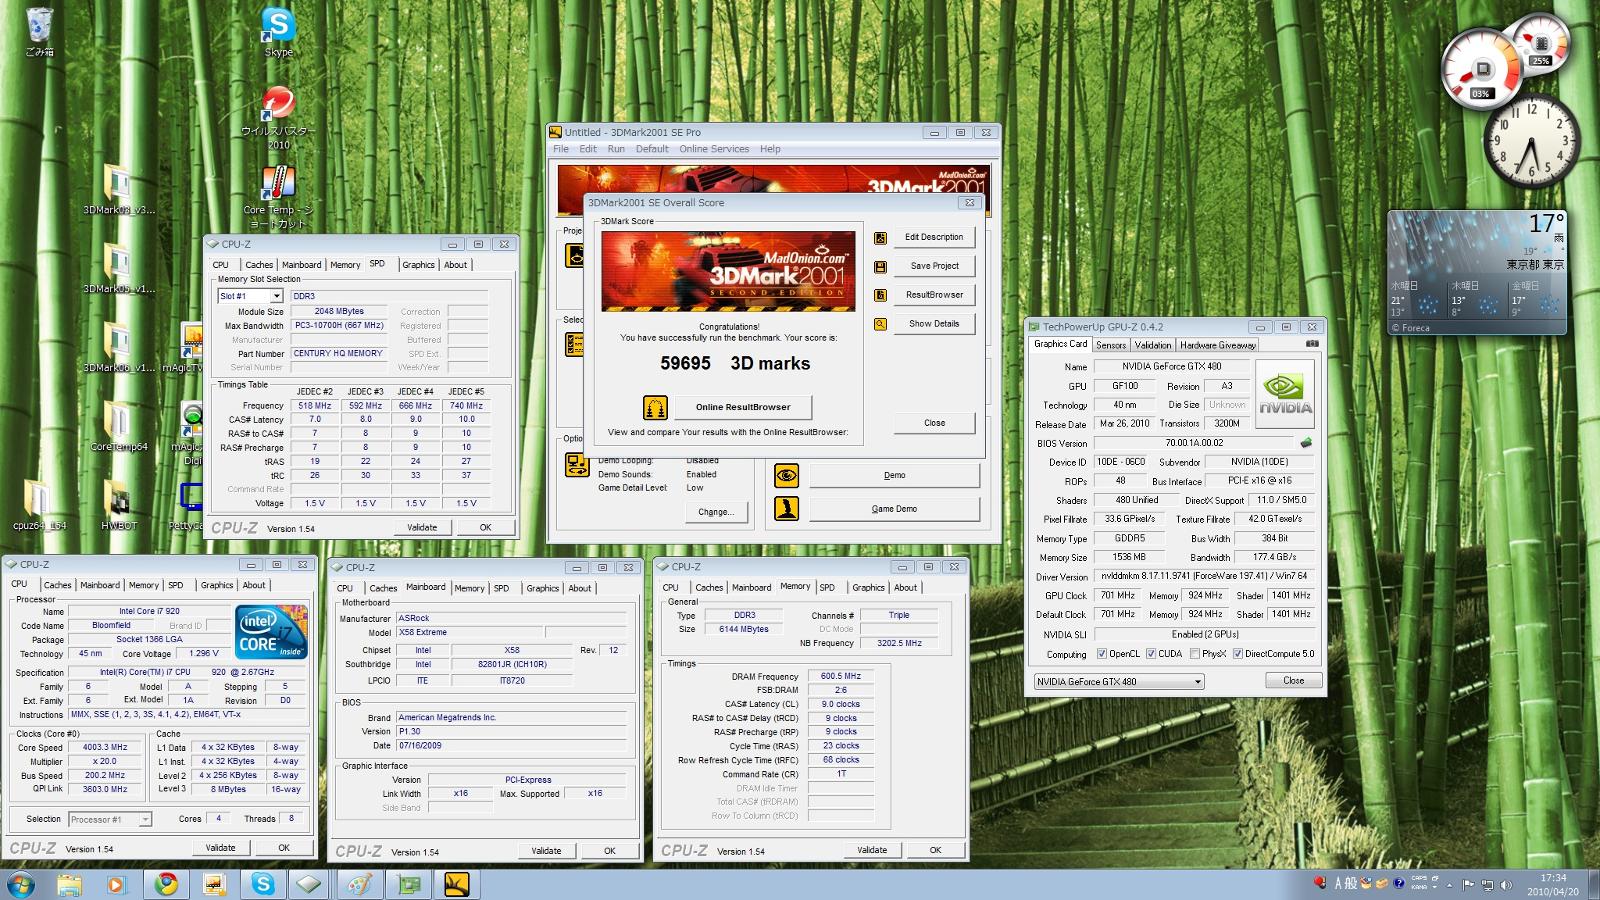Open Chrome from the taskbar

point(166,884)
